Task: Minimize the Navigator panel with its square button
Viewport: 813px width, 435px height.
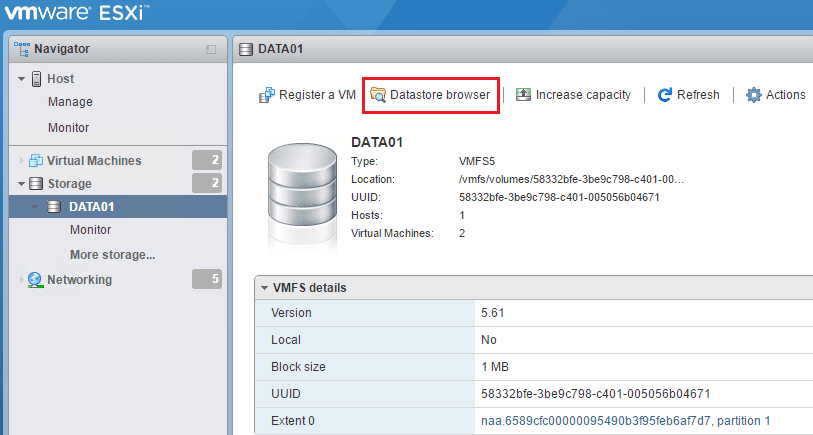Action: point(211,49)
